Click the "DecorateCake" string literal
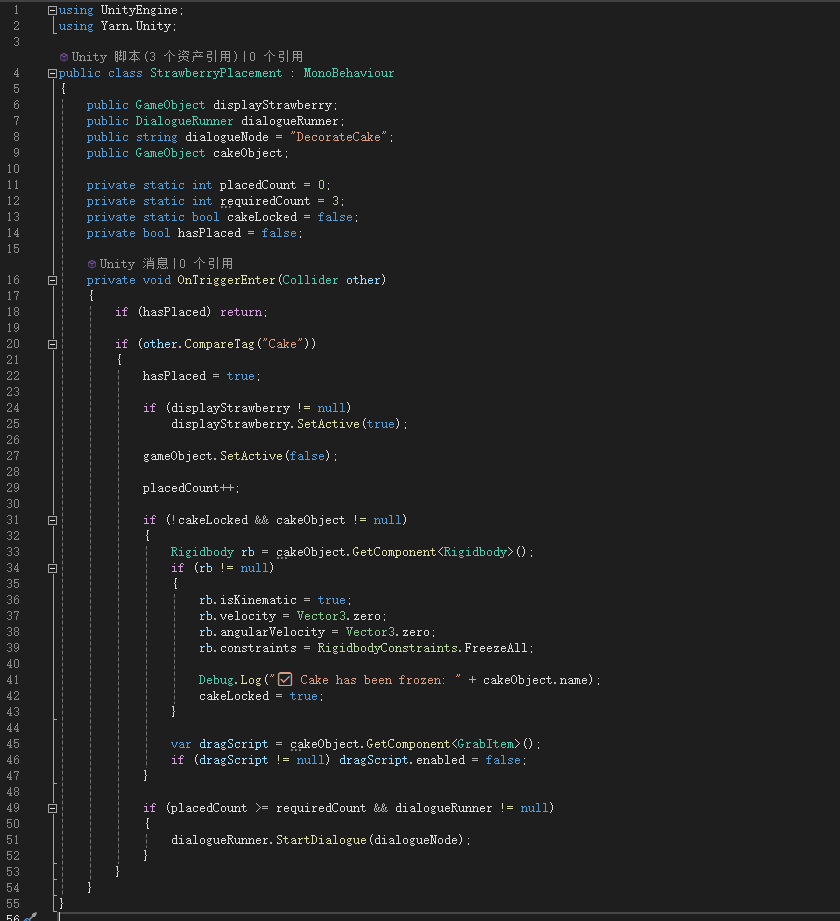Image resolution: width=840 pixels, height=921 pixels. click(x=338, y=137)
